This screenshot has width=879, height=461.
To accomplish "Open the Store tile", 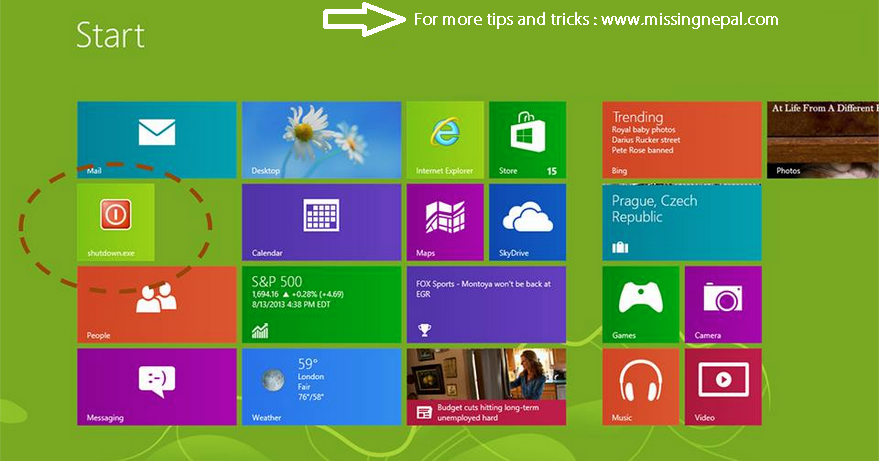I will 528,140.
